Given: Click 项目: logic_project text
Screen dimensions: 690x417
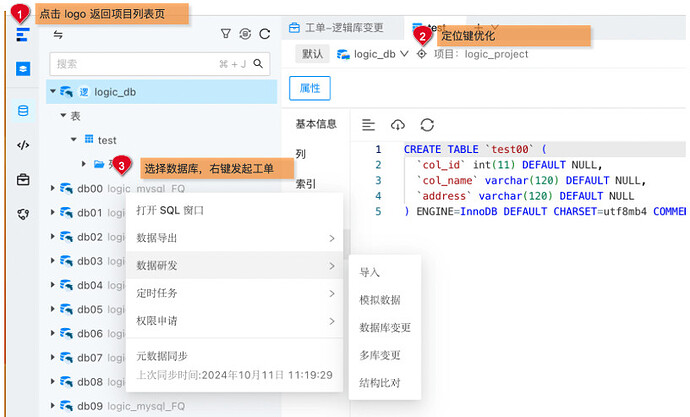Looking at the screenshot, I should [481, 54].
